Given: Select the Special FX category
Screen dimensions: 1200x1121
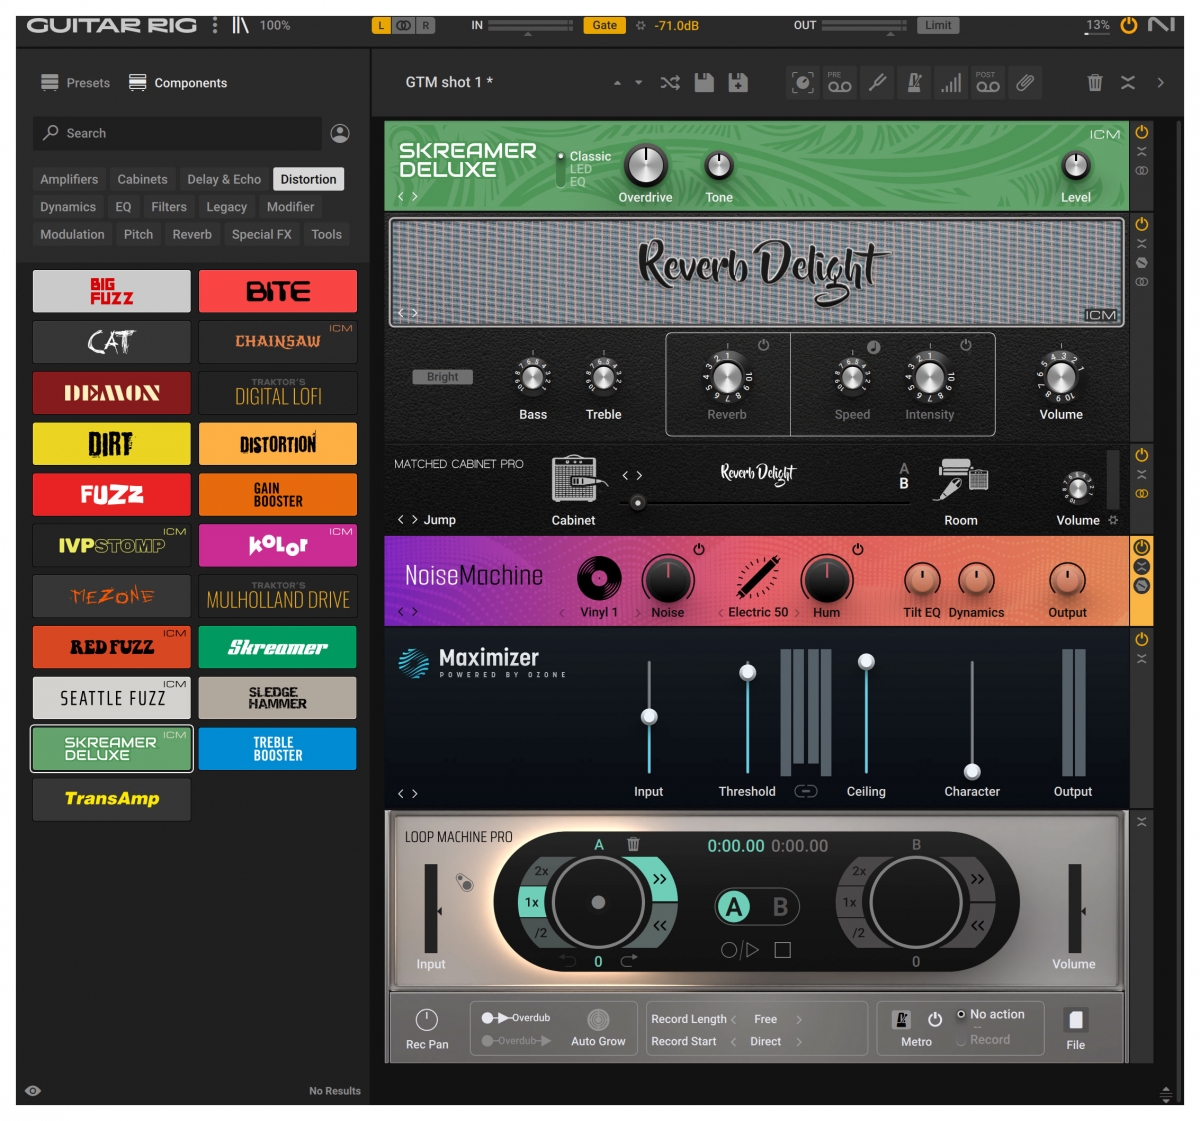Looking at the screenshot, I should [x=262, y=234].
